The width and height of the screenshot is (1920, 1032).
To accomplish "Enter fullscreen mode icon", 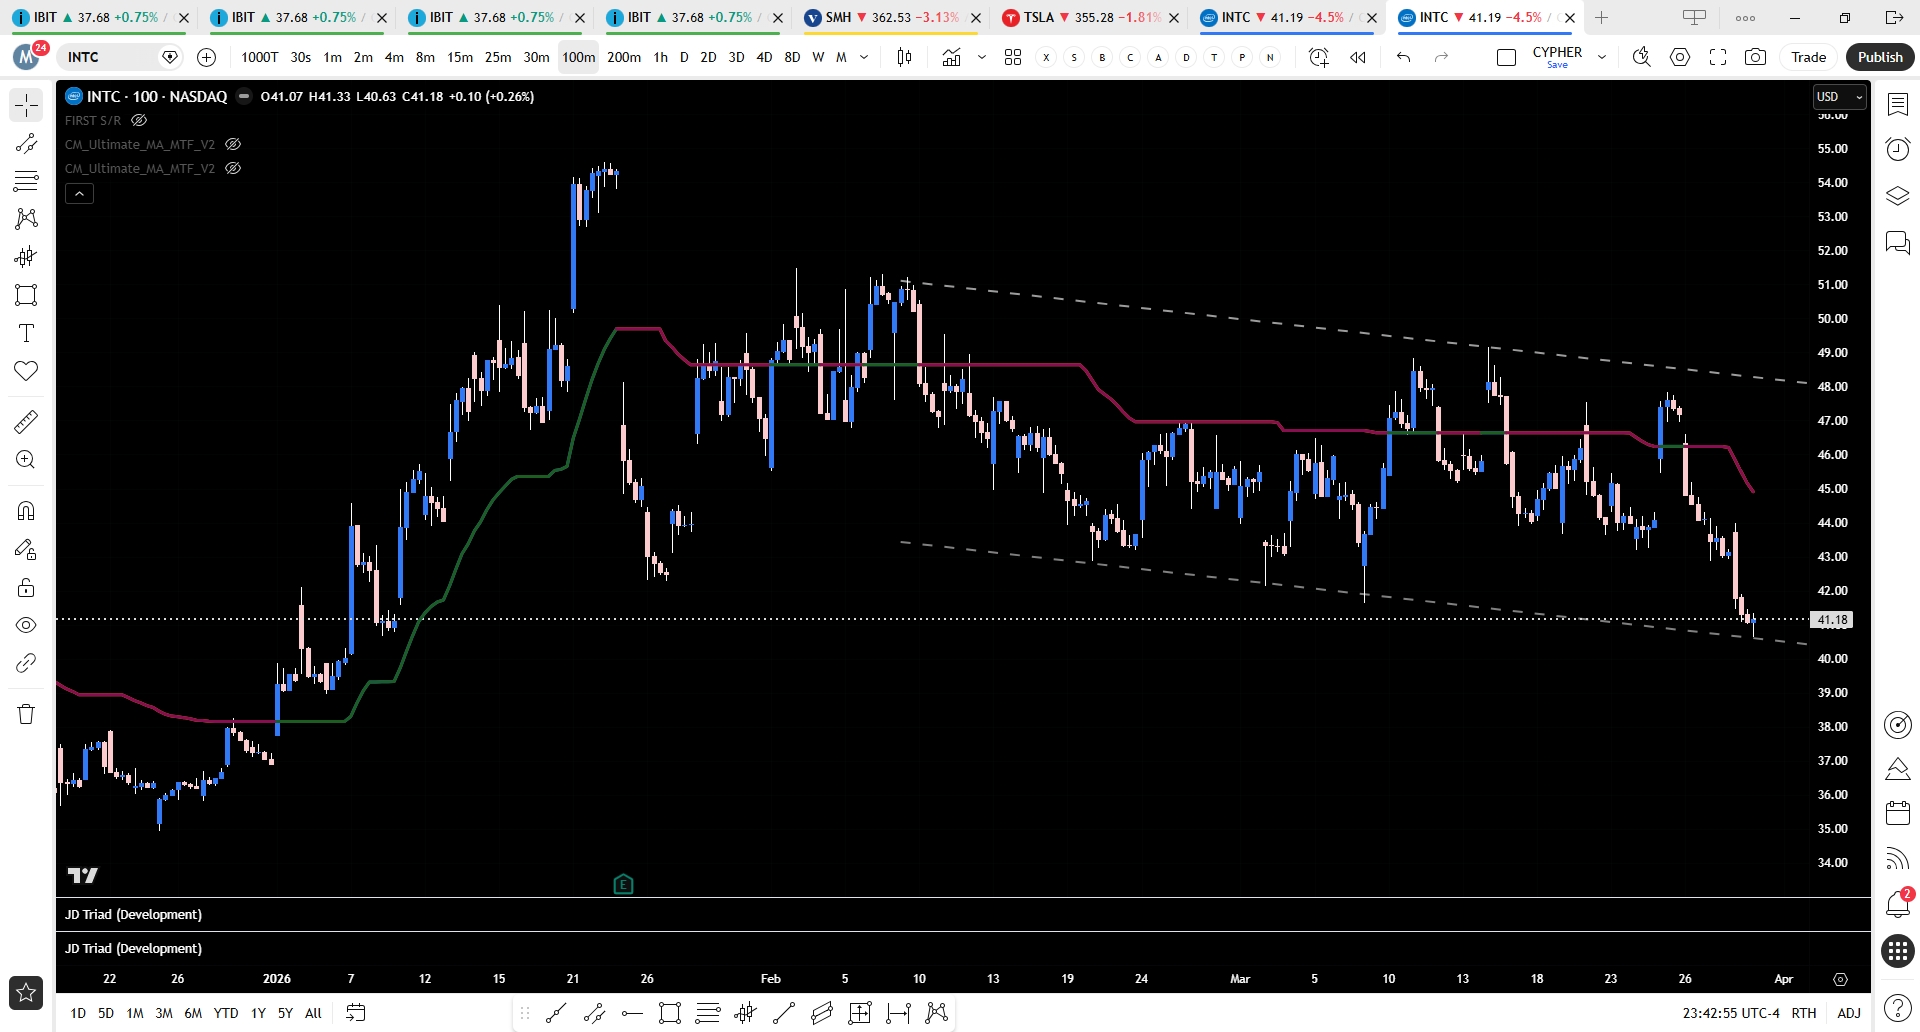I will [1718, 57].
